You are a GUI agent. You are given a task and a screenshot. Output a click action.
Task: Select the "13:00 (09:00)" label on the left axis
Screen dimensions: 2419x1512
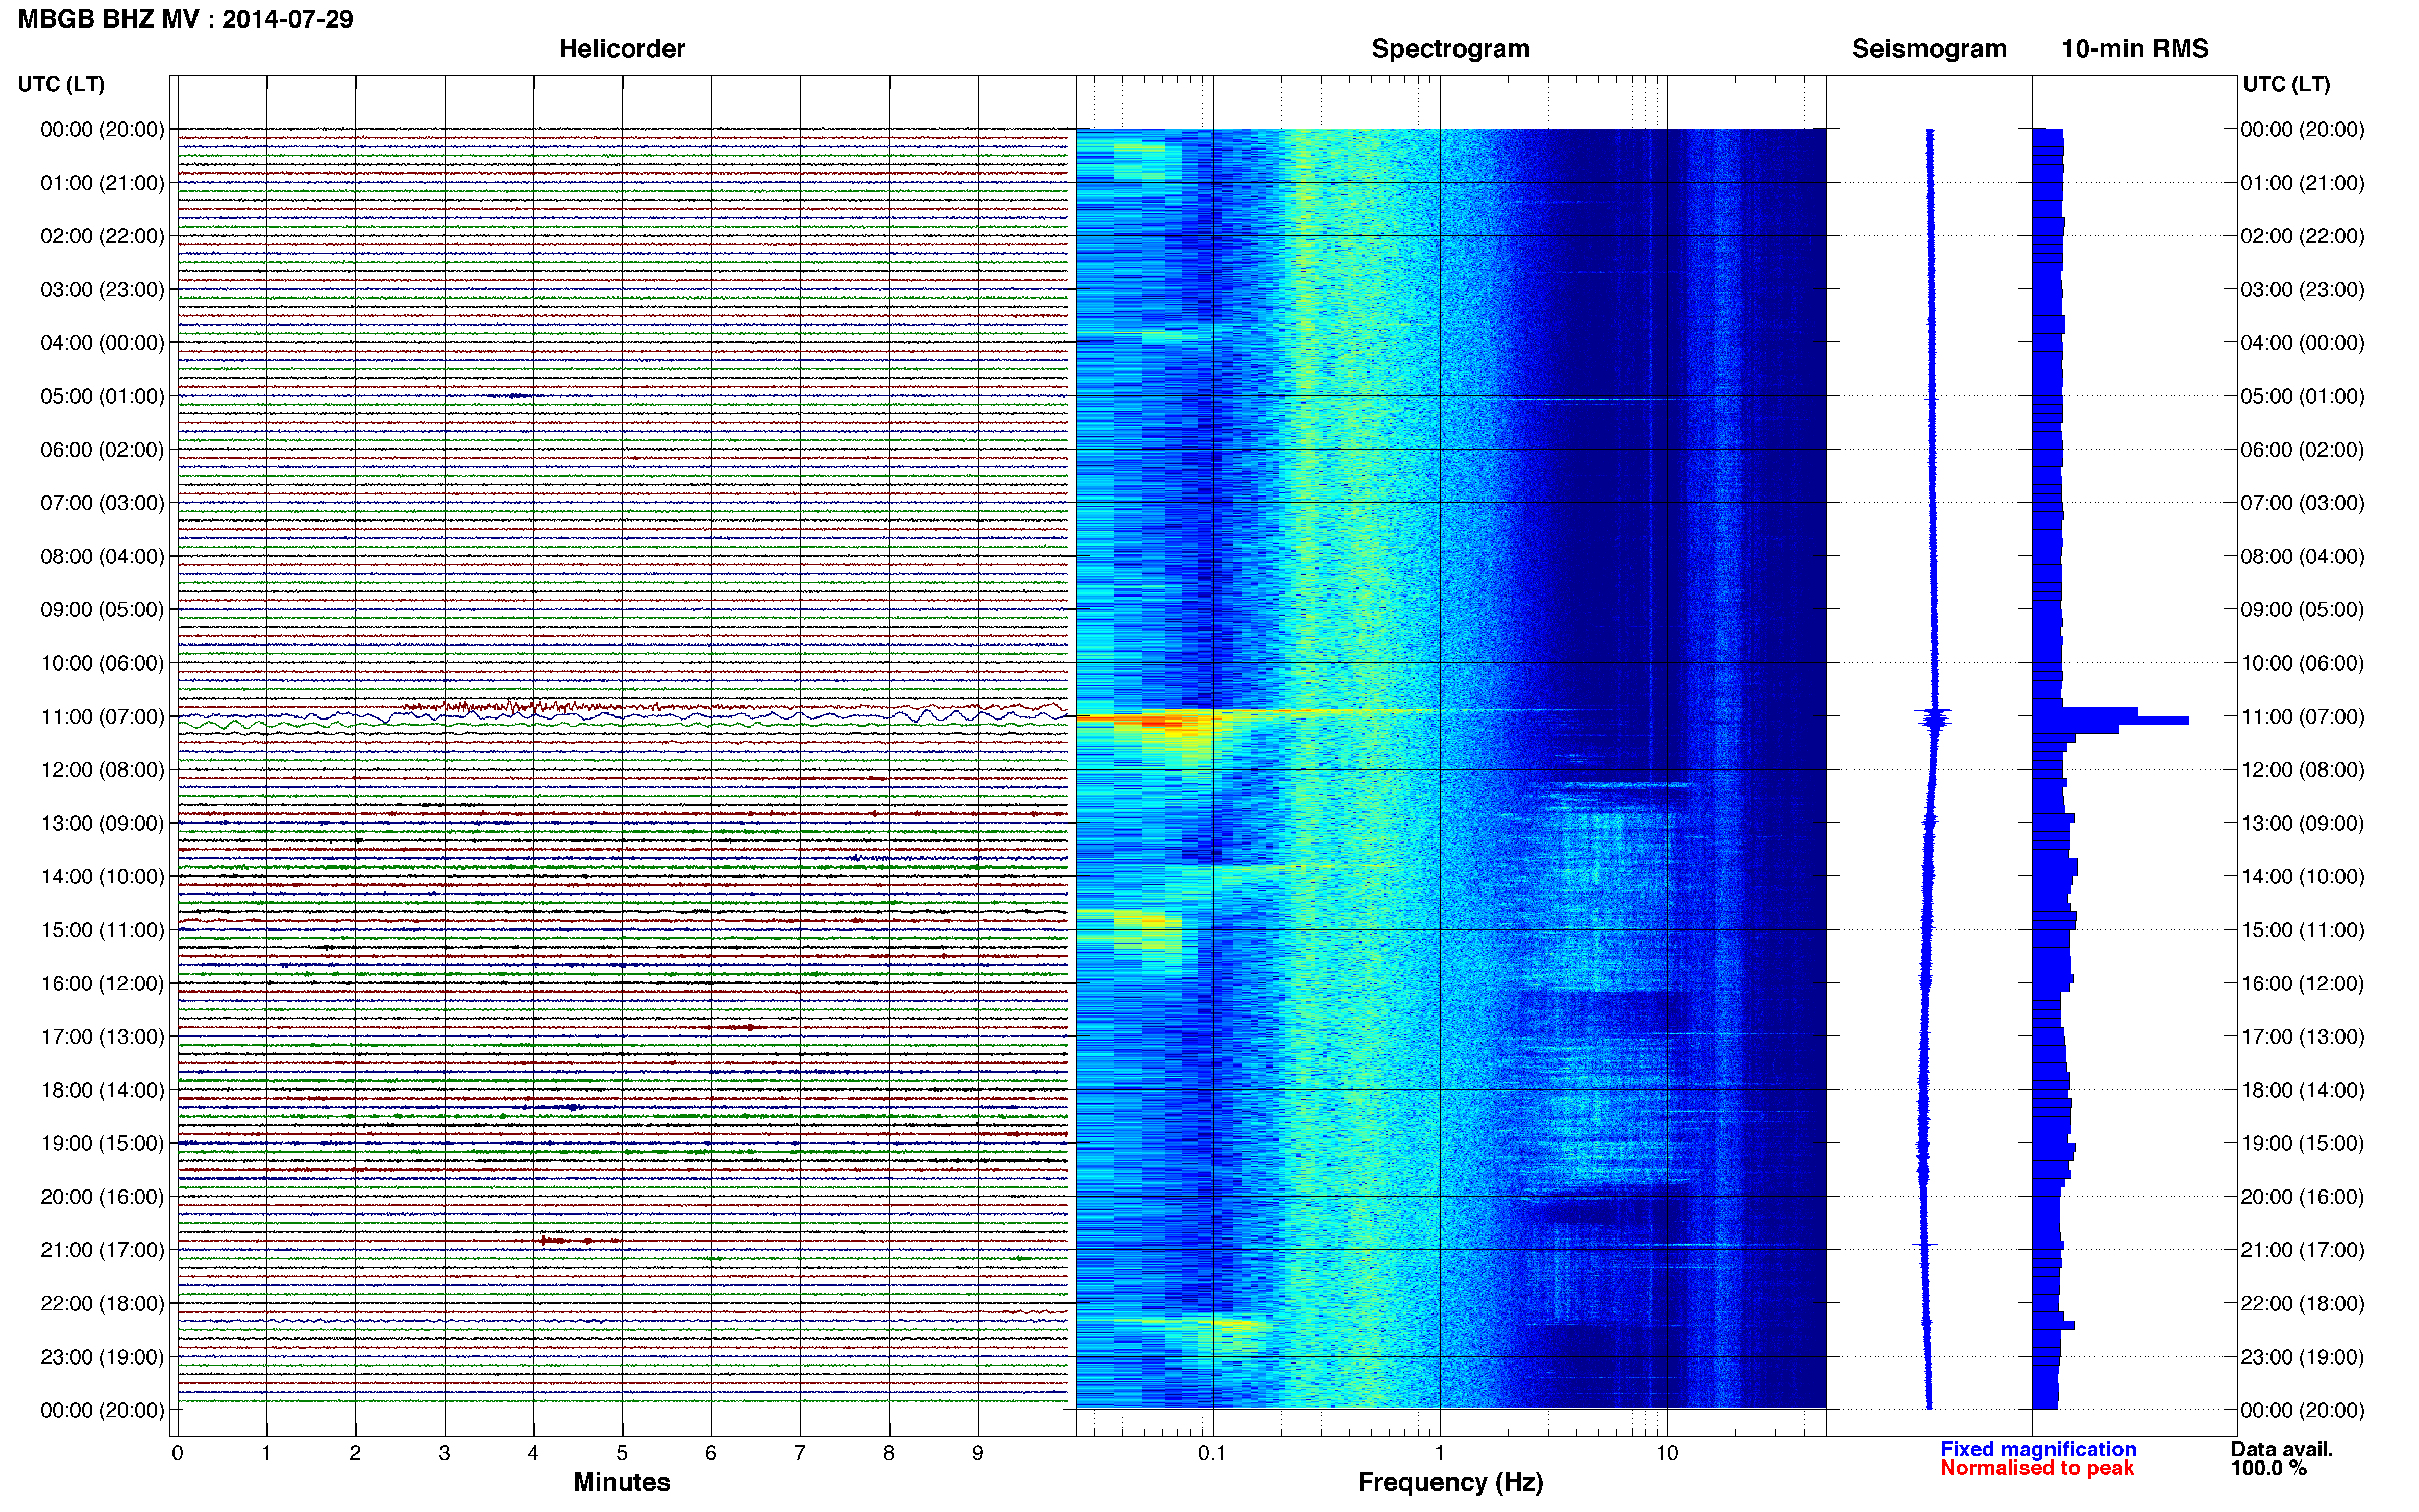tap(102, 824)
